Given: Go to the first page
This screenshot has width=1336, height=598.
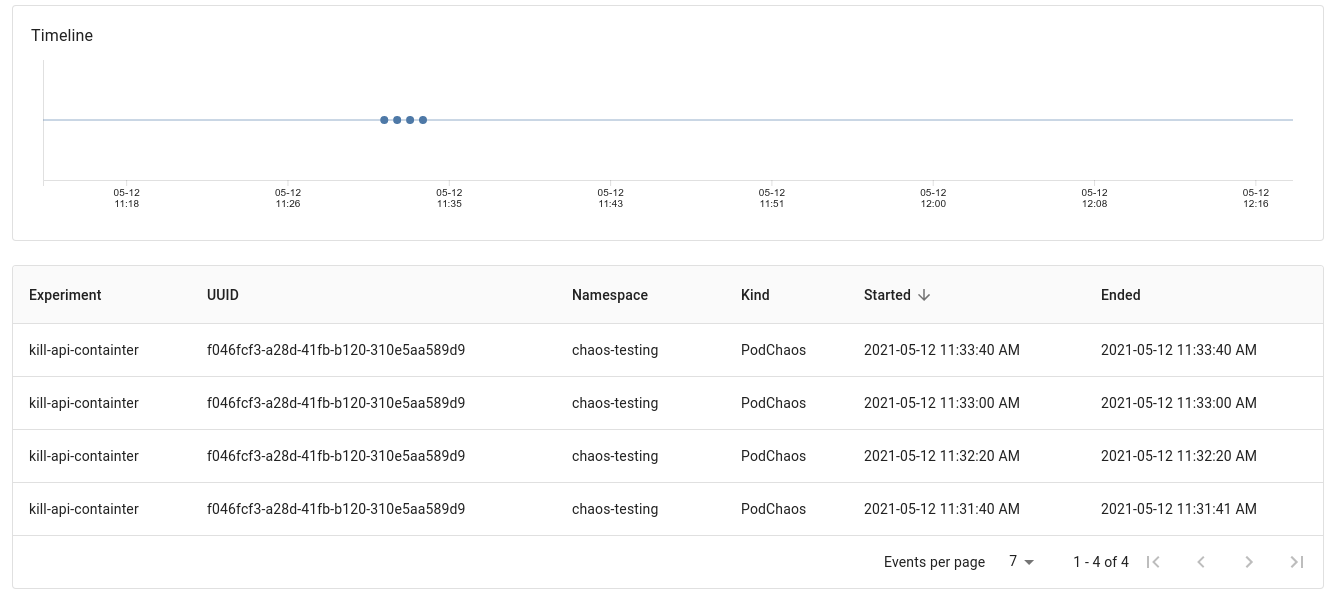Looking at the screenshot, I should 1153,562.
